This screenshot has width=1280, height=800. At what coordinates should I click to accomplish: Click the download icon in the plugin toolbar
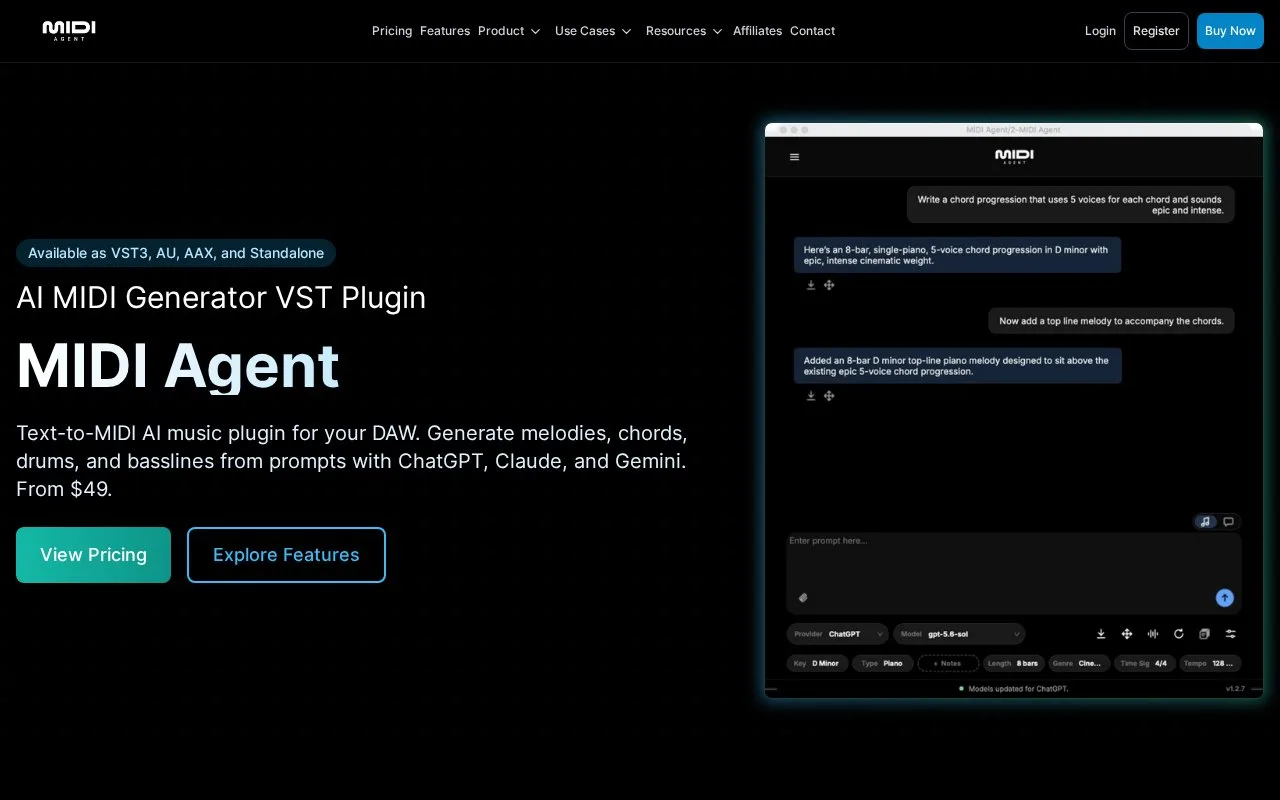tap(1101, 634)
